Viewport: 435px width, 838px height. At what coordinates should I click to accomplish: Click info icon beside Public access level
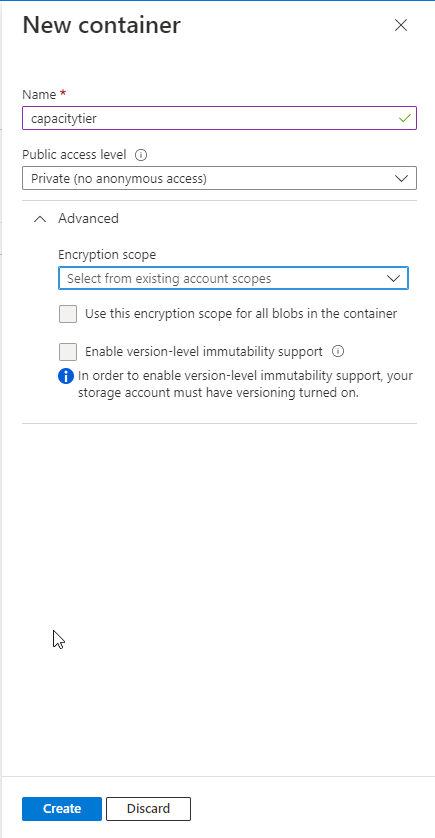pyautogui.click(x=141, y=155)
